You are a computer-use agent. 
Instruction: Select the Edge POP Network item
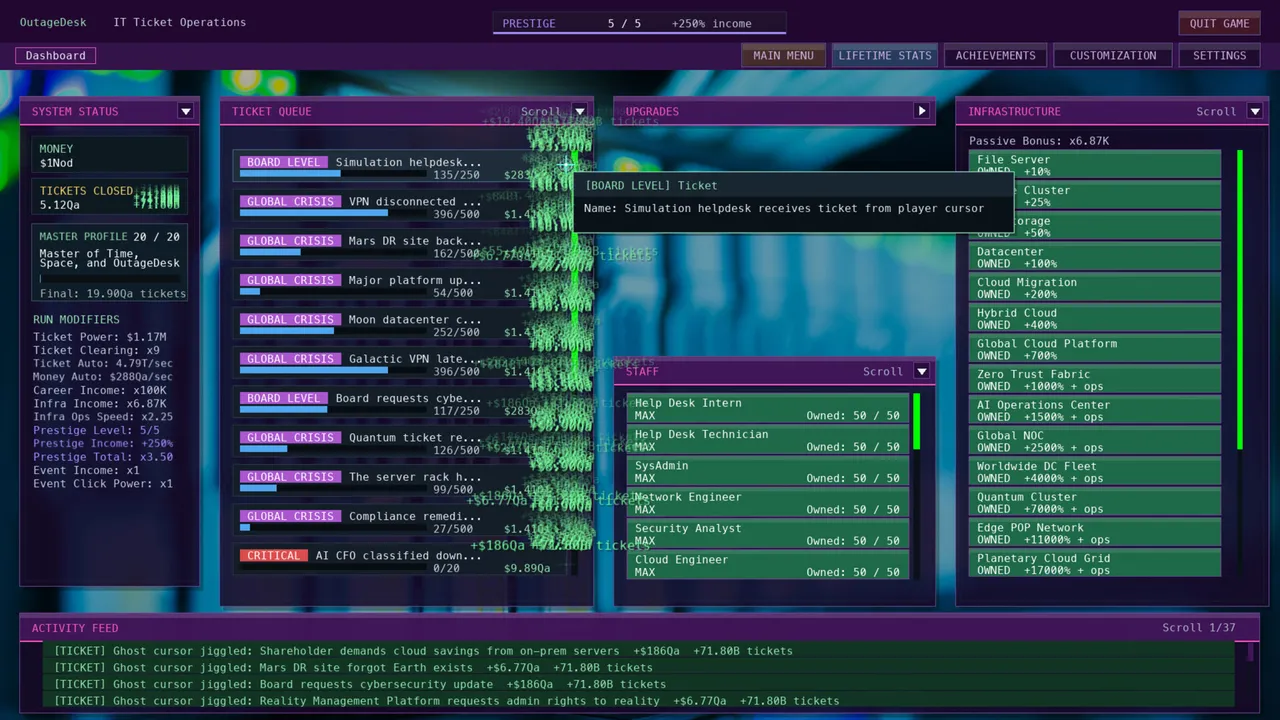coord(1095,533)
